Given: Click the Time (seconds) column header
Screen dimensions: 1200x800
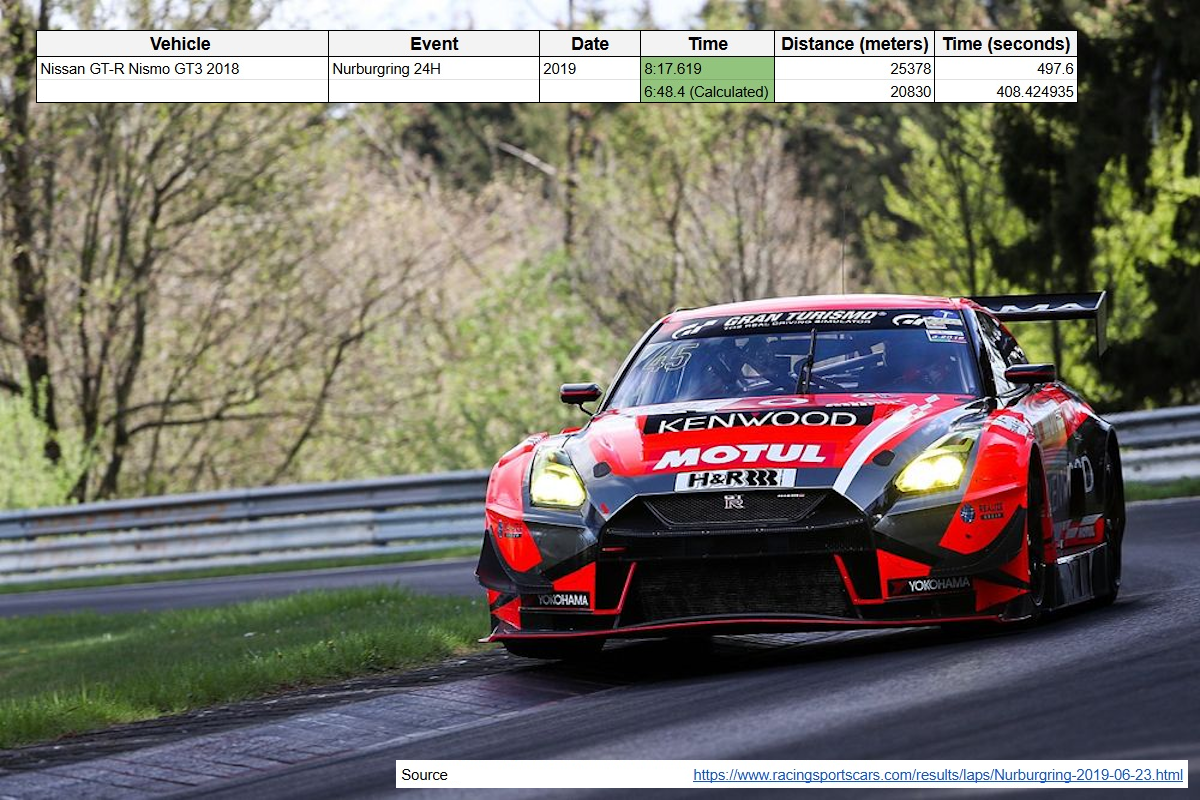Looking at the screenshot, I should pos(1005,44).
